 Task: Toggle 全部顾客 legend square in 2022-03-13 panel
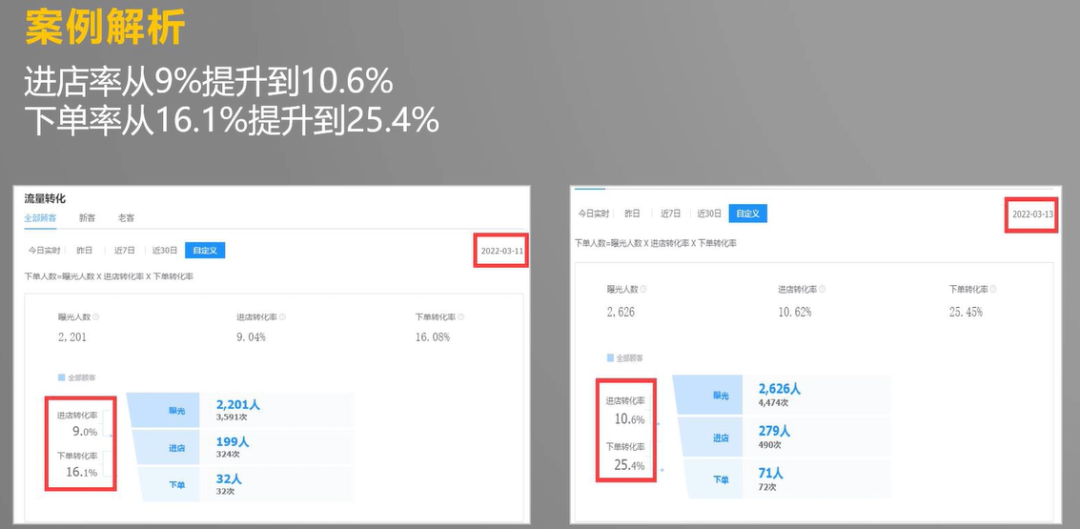coord(610,358)
